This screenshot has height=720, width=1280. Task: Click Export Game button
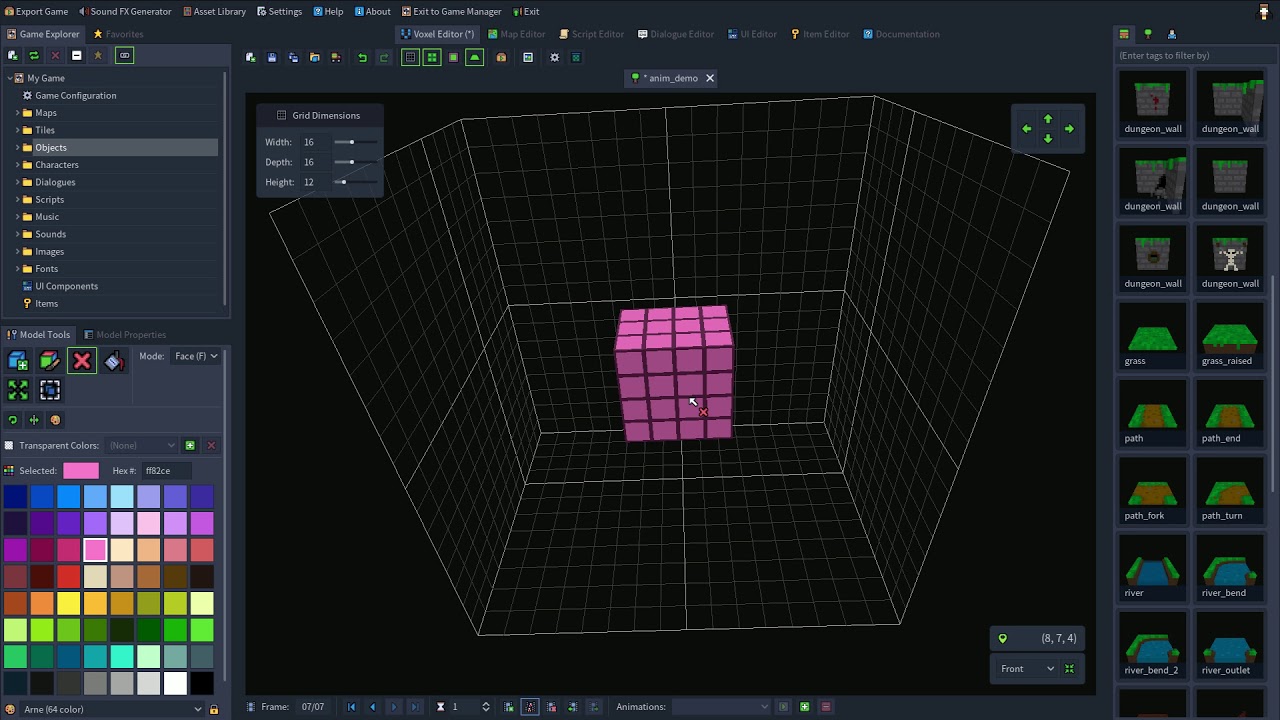36,11
